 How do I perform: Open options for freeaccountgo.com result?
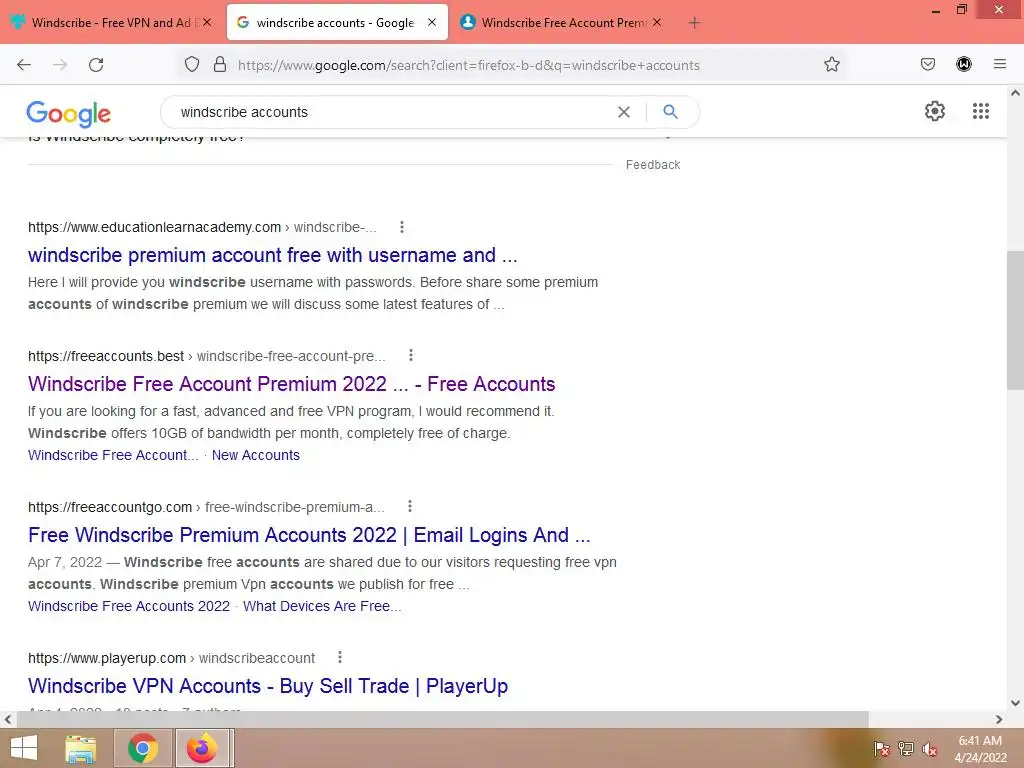409,506
